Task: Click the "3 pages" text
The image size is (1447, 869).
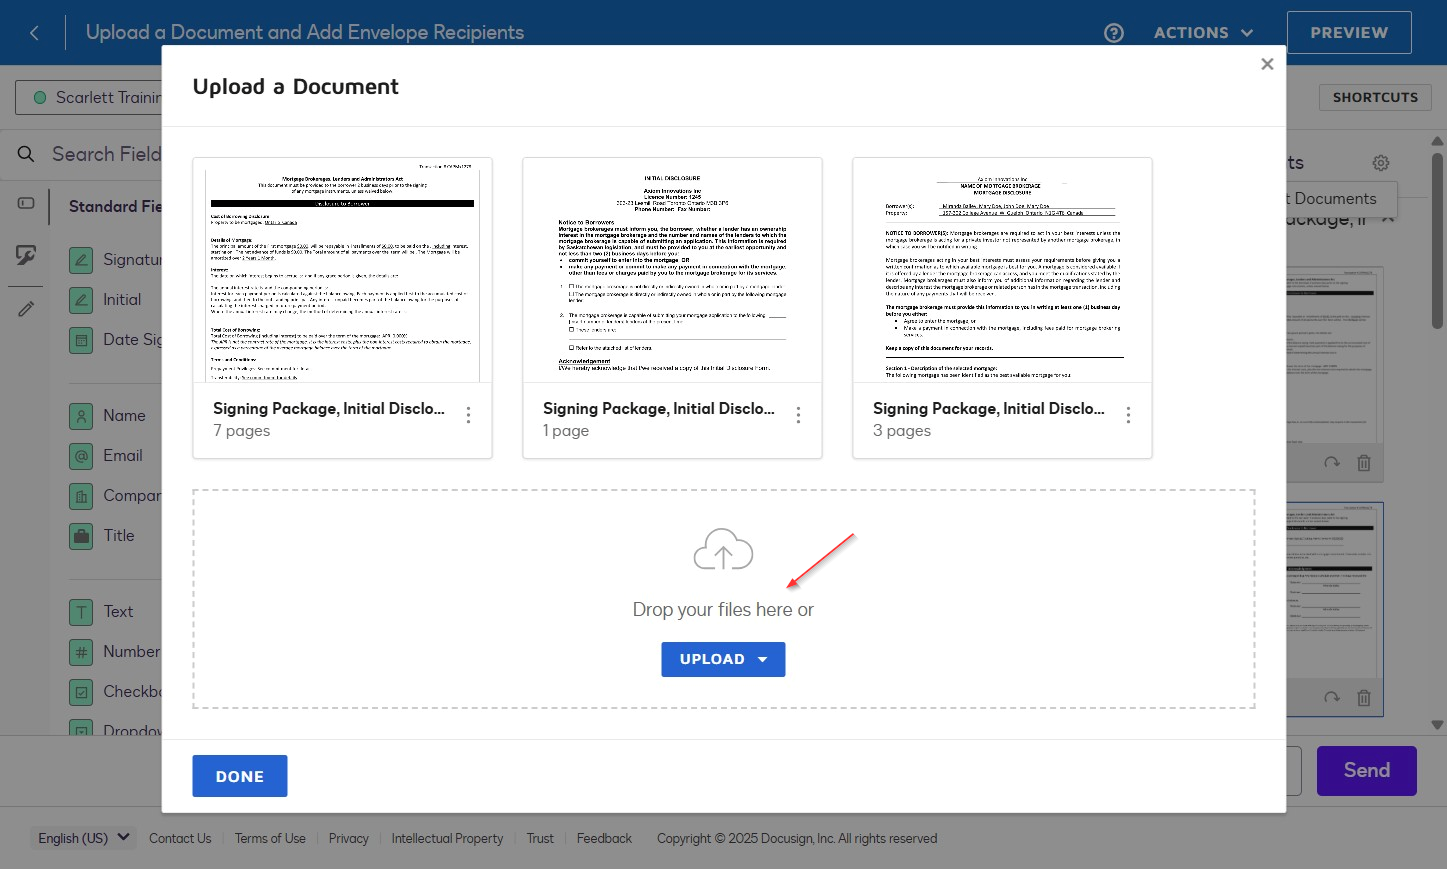Action: click(x=902, y=431)
